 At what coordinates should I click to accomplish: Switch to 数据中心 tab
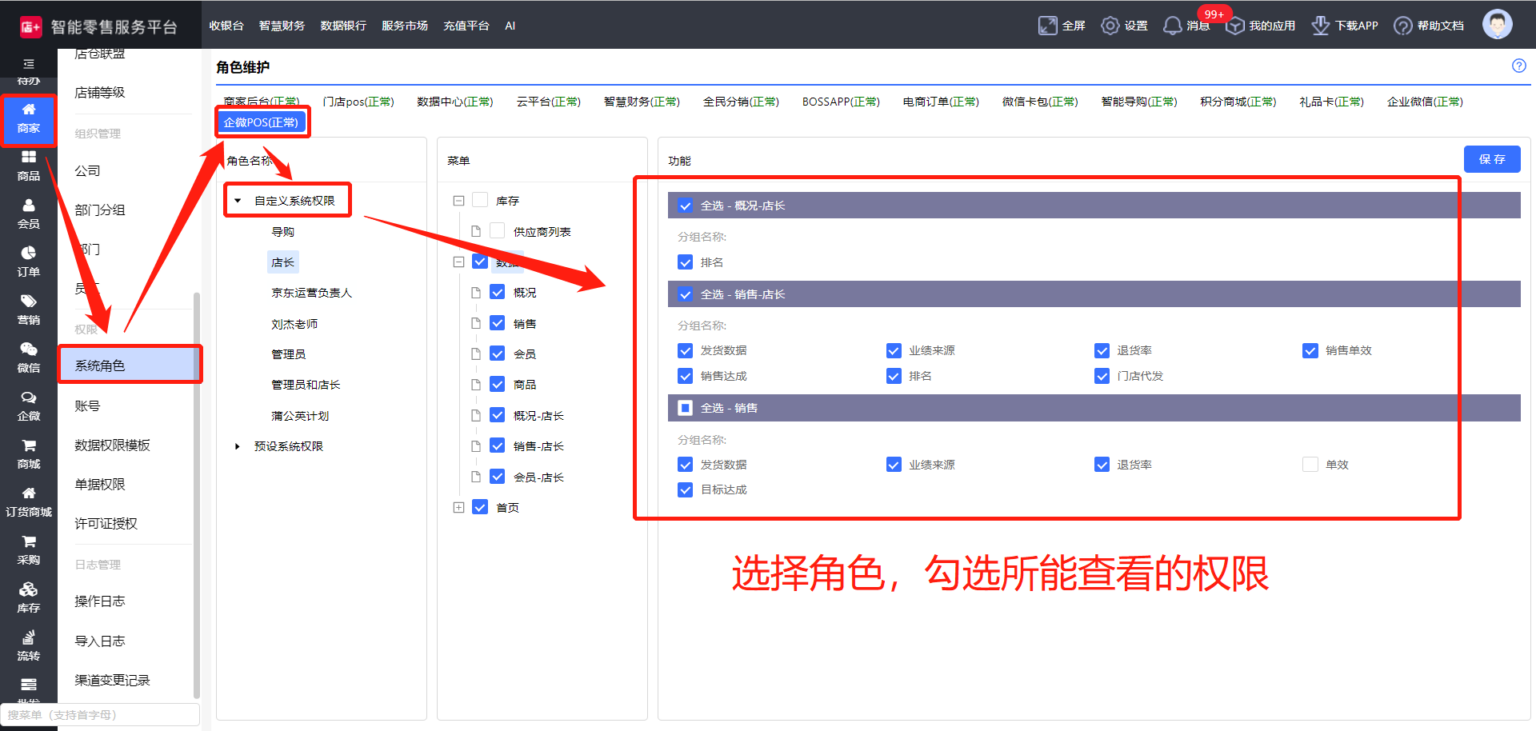click(x=455, y=102)
